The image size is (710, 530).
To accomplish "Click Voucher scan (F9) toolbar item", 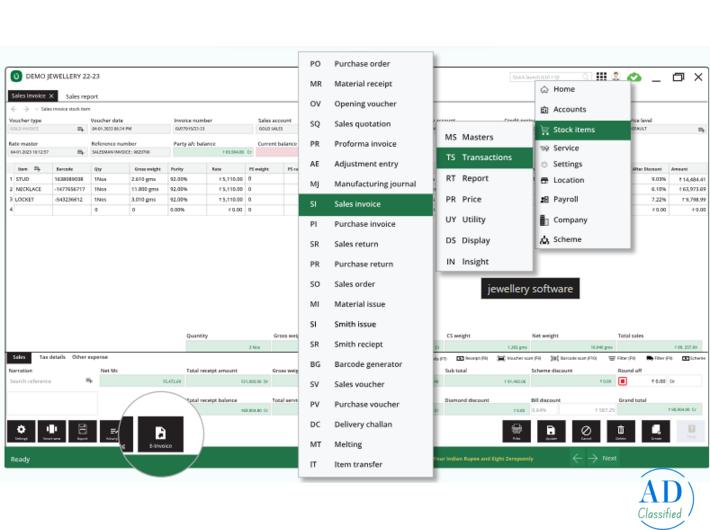I will [x=519, y=358].
